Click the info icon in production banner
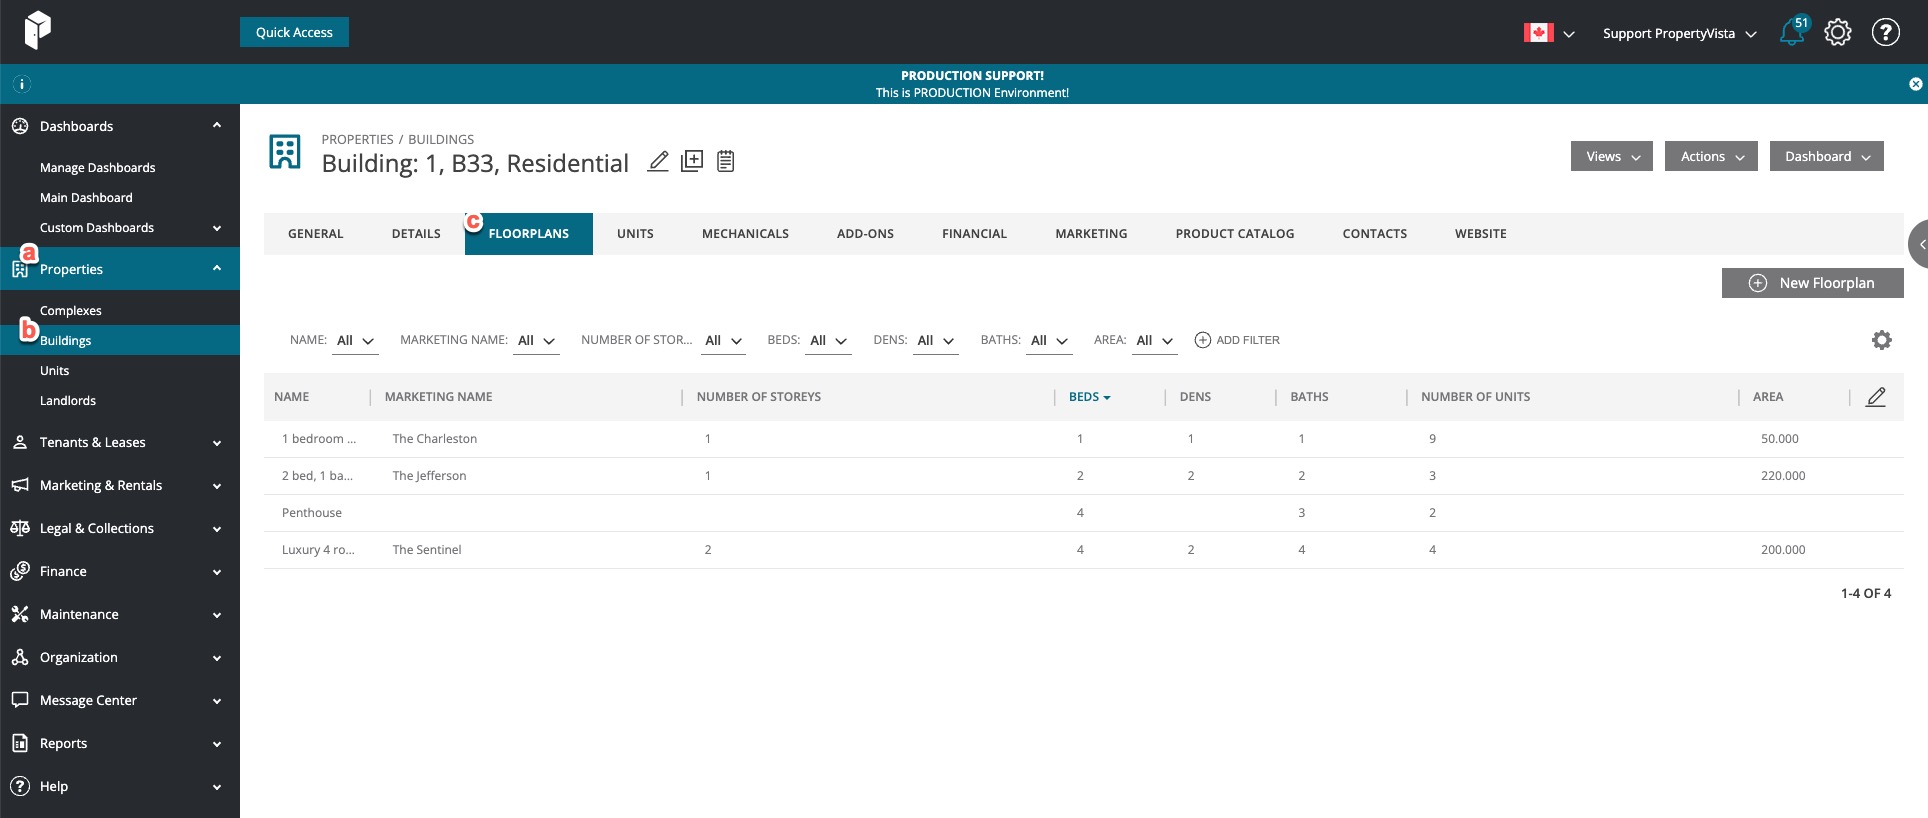Viewport: 1928px width, 818px height. pyautogui.click(x=21, y=84)
